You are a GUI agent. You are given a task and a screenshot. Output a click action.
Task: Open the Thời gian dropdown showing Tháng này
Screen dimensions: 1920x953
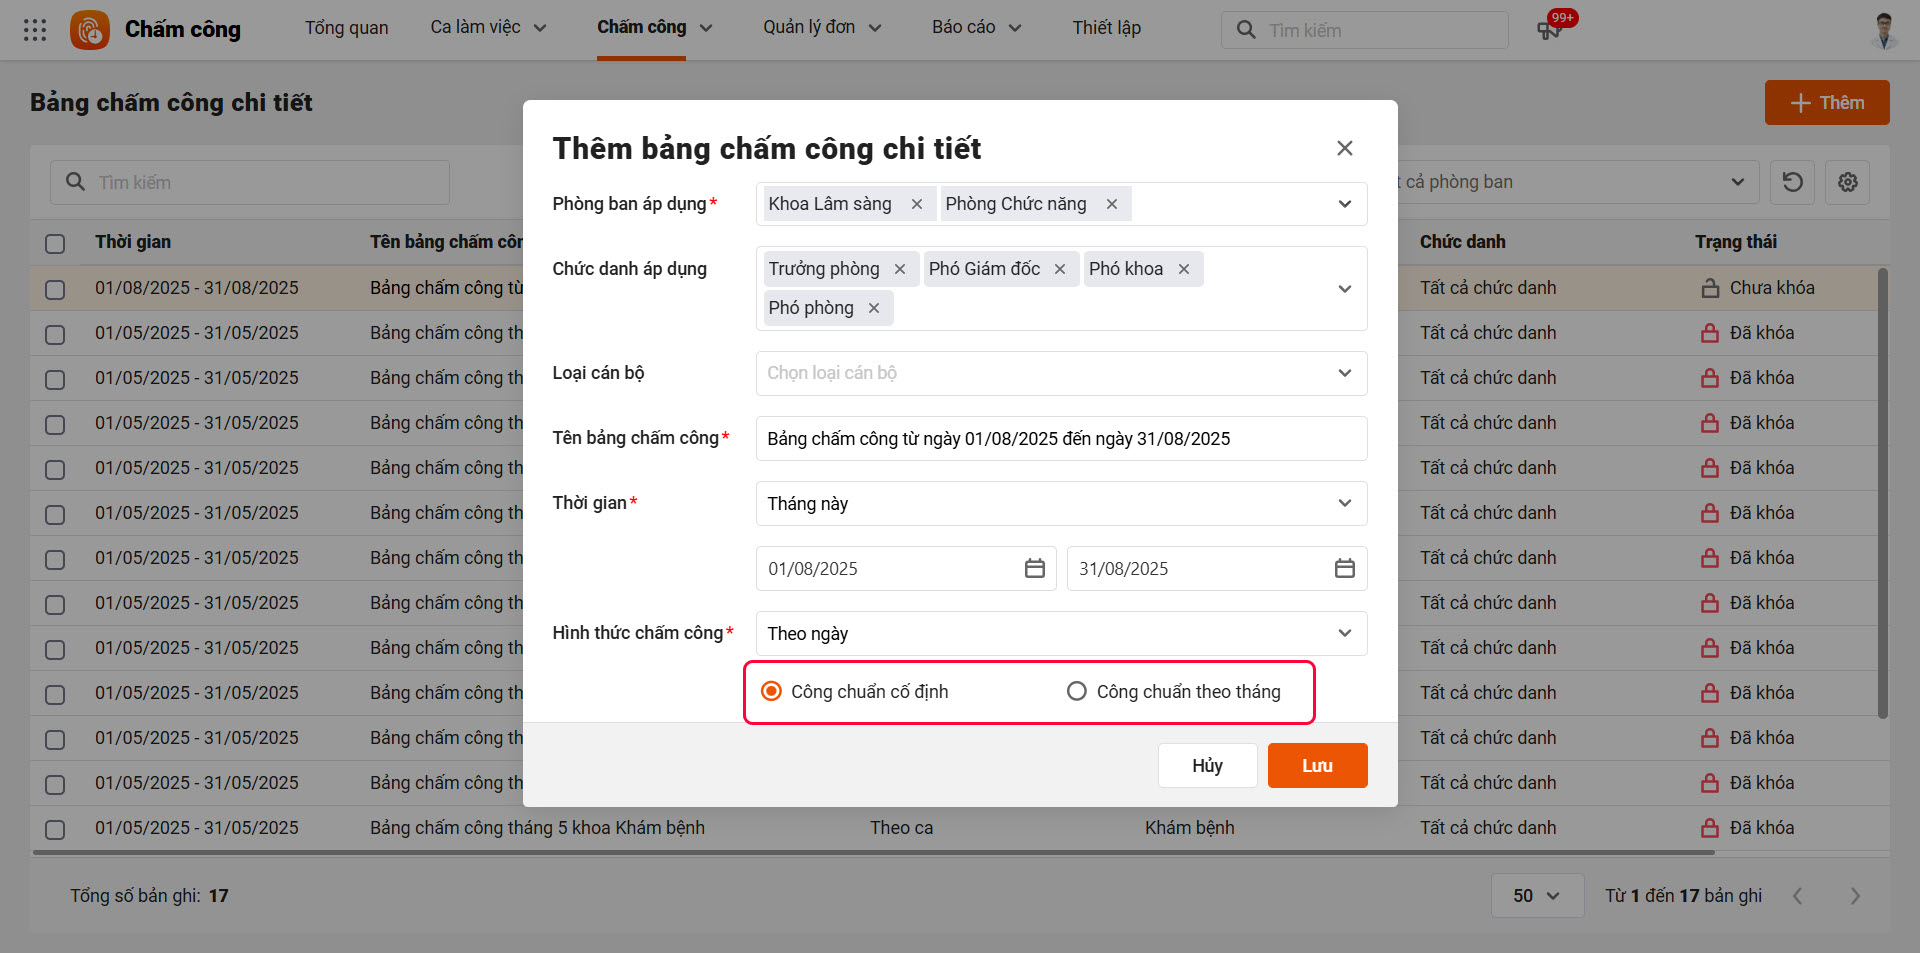pos(1061,504)
